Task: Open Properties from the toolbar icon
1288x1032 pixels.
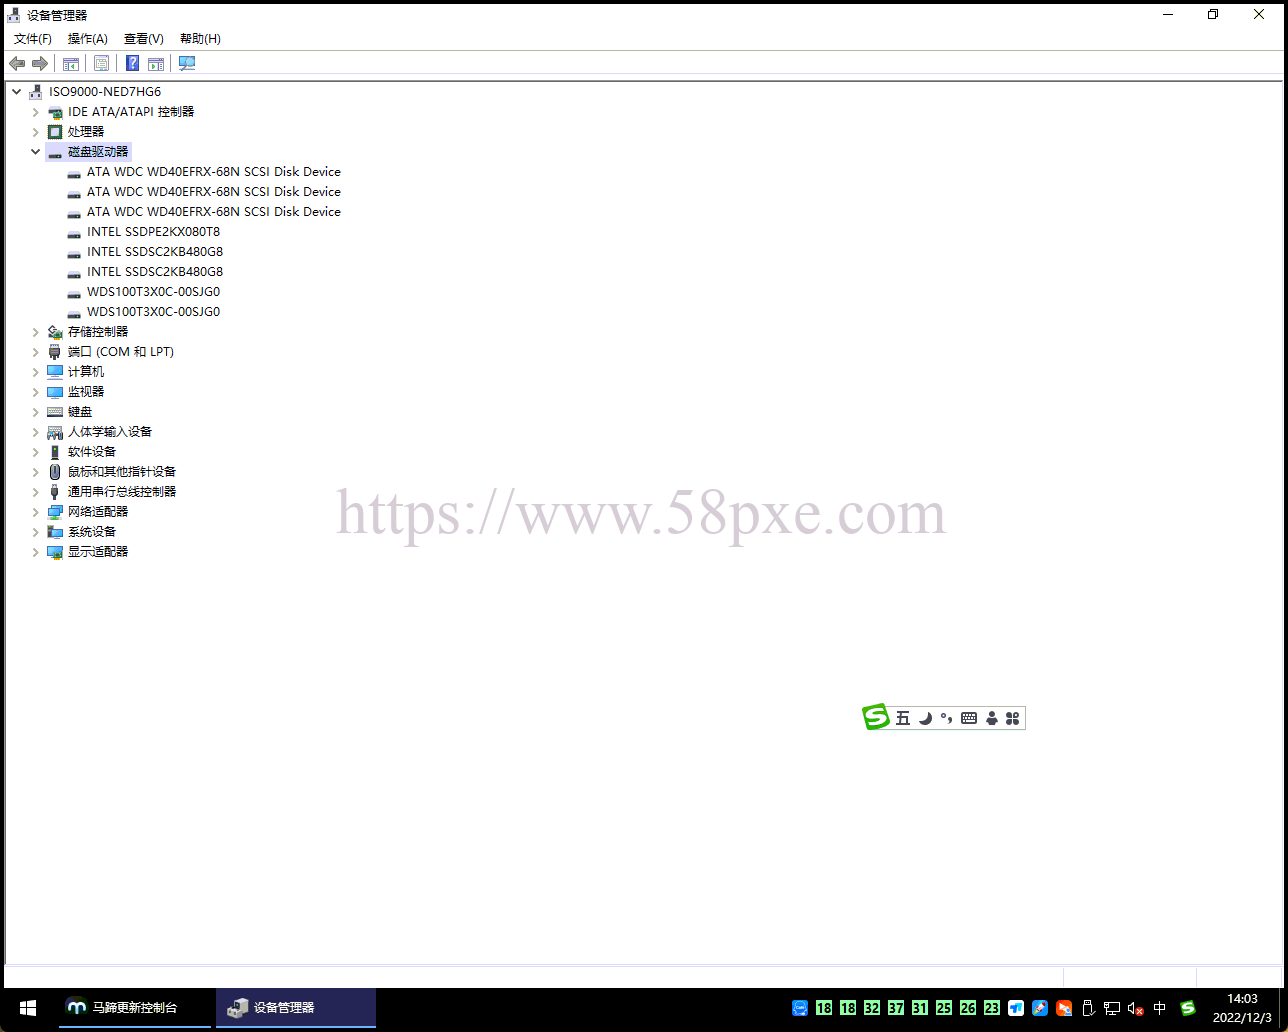Action: (x=101, y=63)
